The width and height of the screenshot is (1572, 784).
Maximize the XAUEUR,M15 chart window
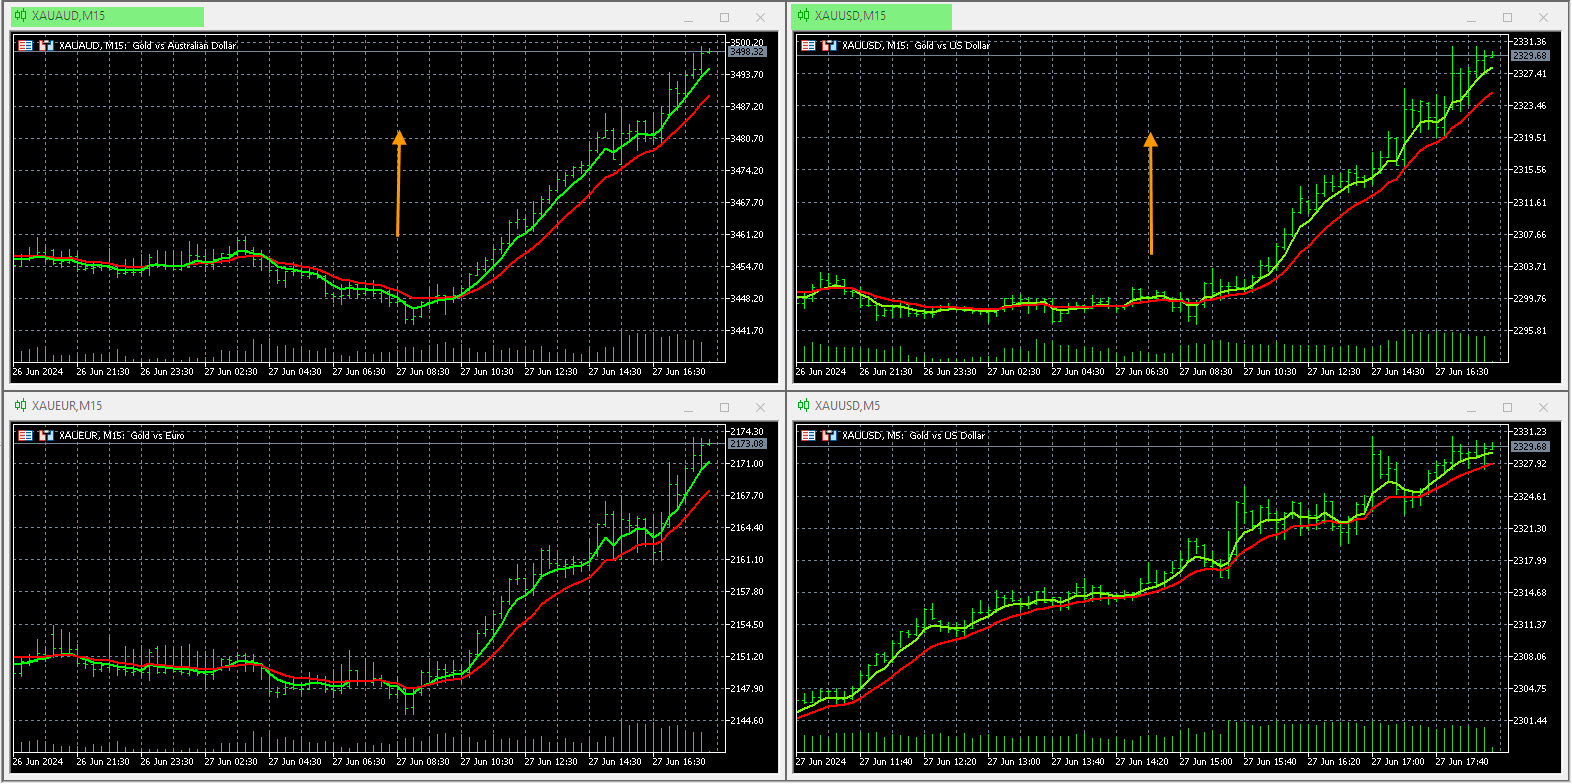click(724, 407)
